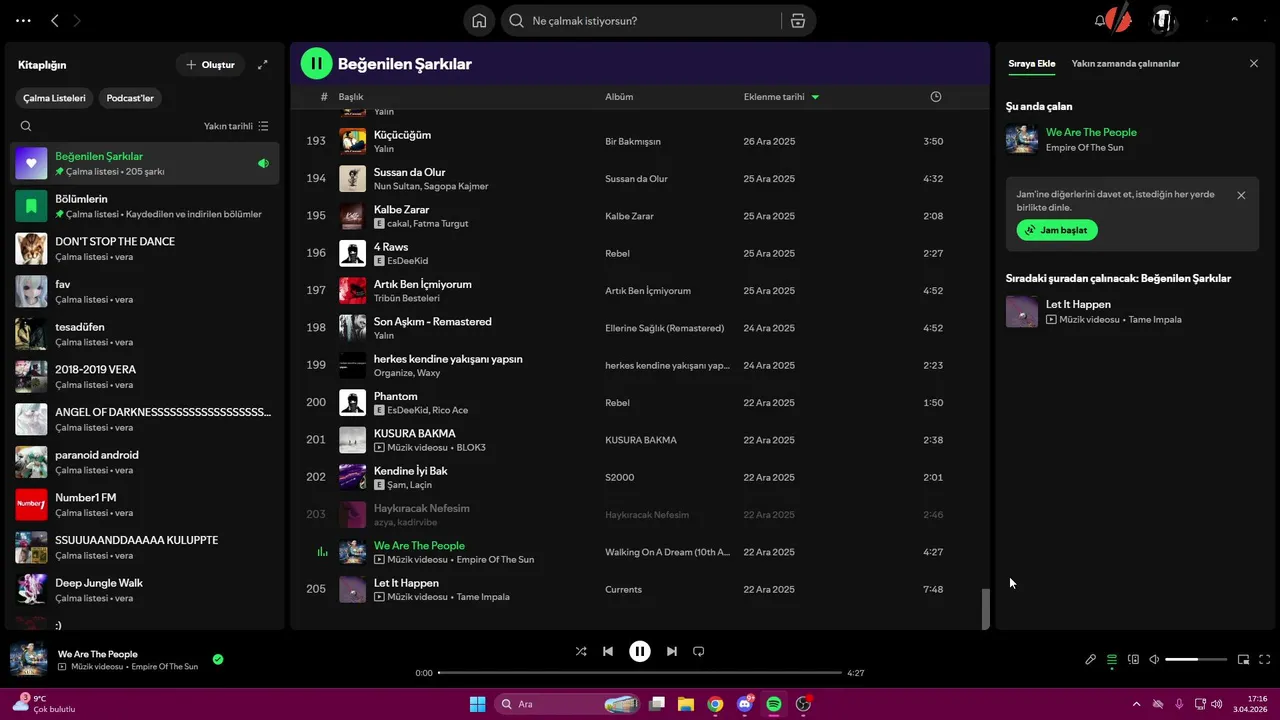Filter library by Çalma Listeleri
Viewport: 1280px width, 720px height.
(55, 98)
